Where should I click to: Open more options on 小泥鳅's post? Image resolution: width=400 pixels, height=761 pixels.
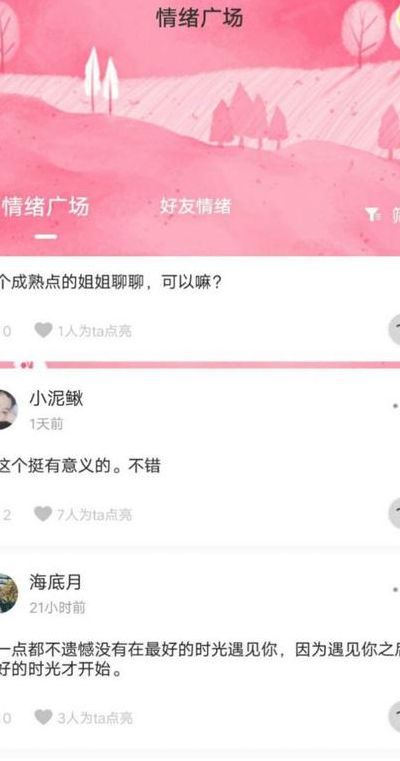click(x=396, y=406)
